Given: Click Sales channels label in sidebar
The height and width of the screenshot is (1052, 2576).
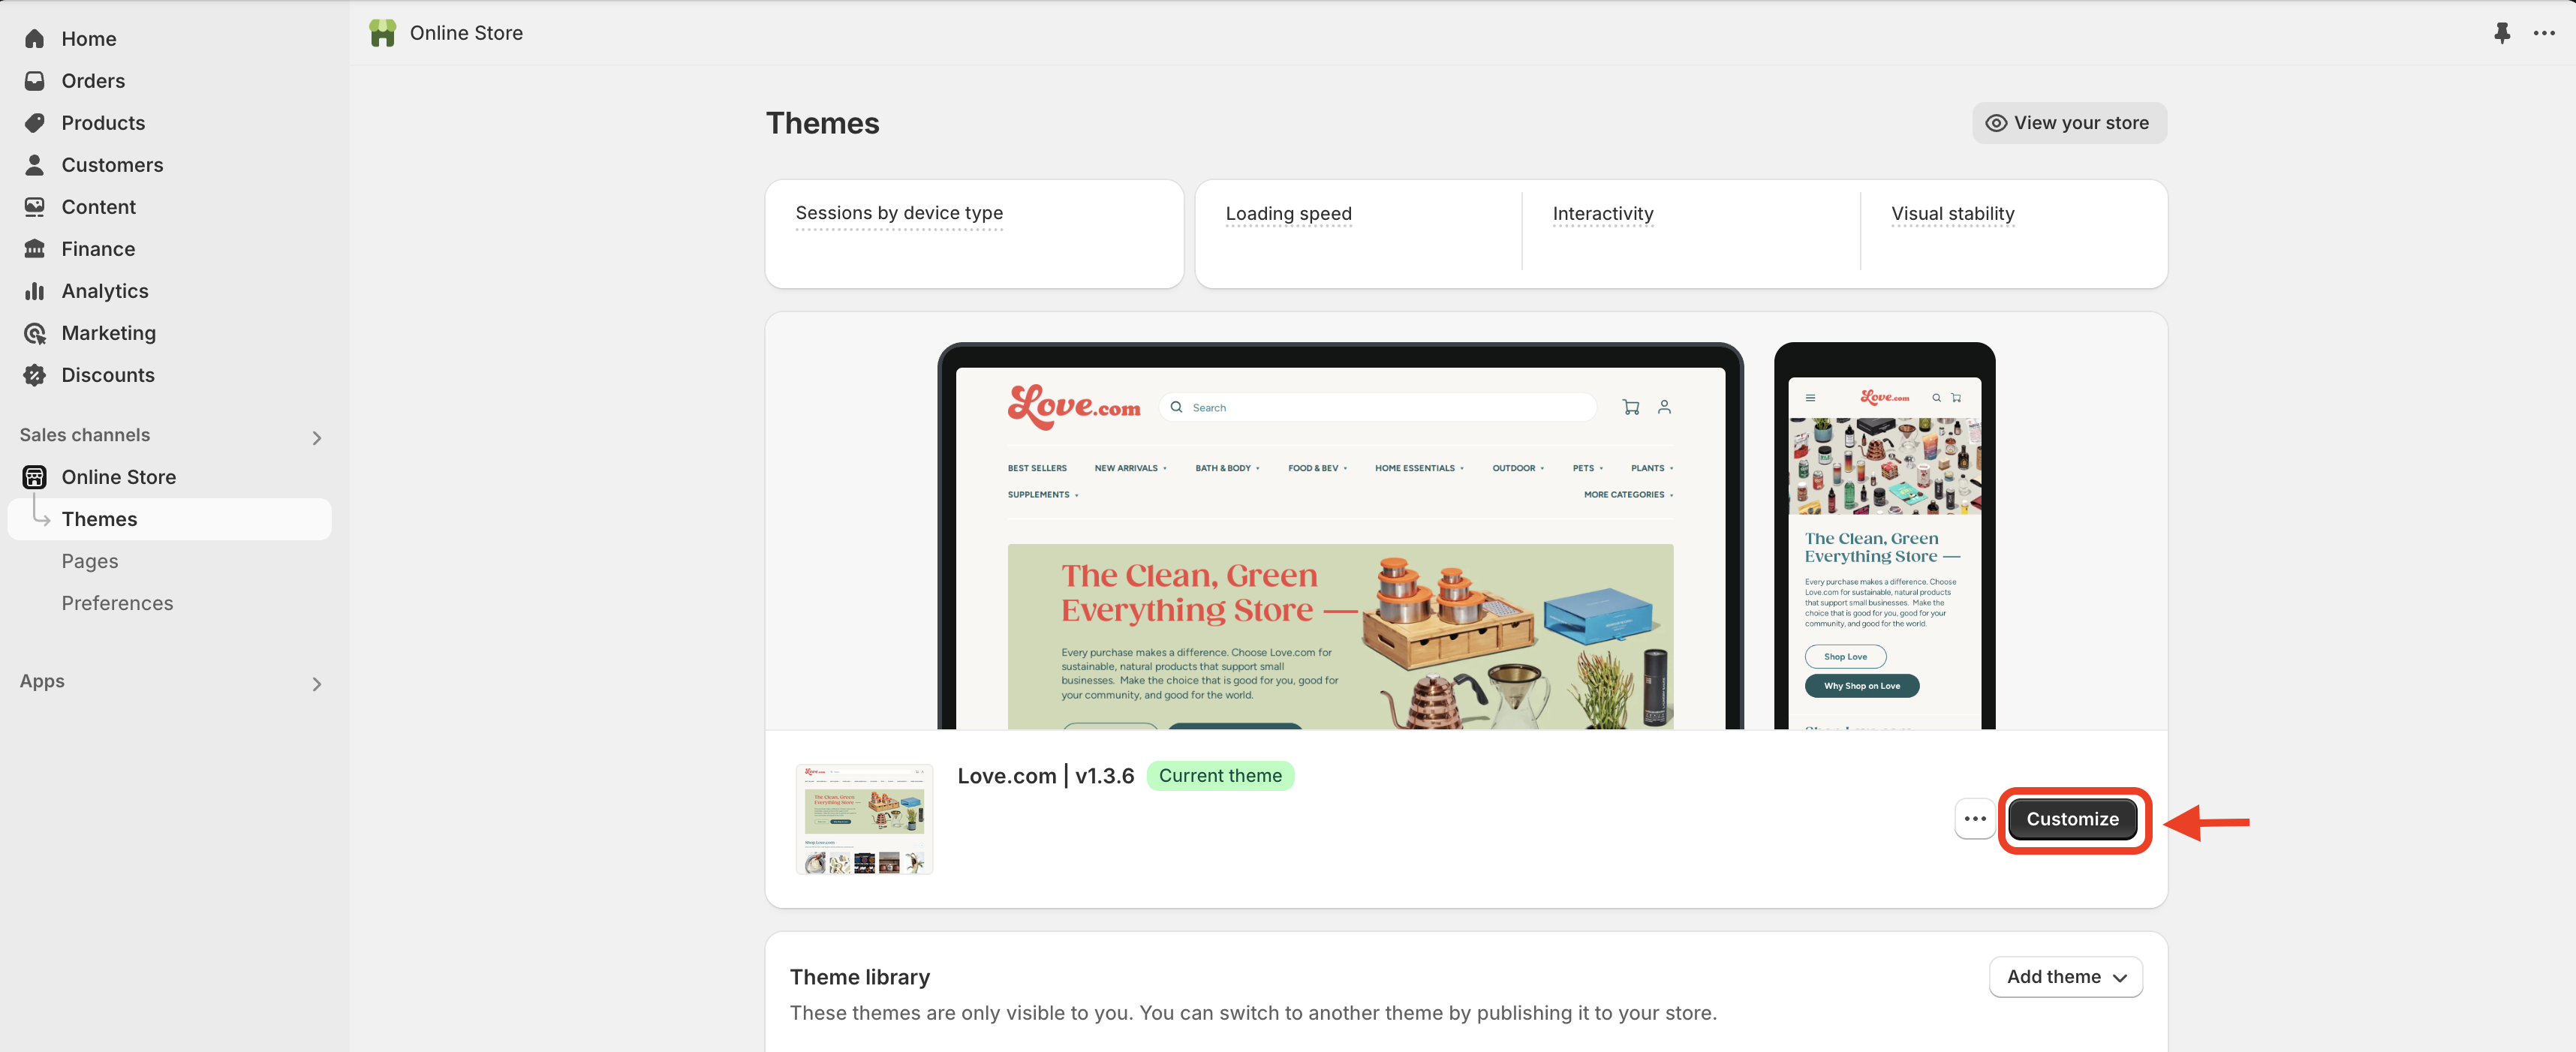Looking at the screenshot, I should [85, 435].
